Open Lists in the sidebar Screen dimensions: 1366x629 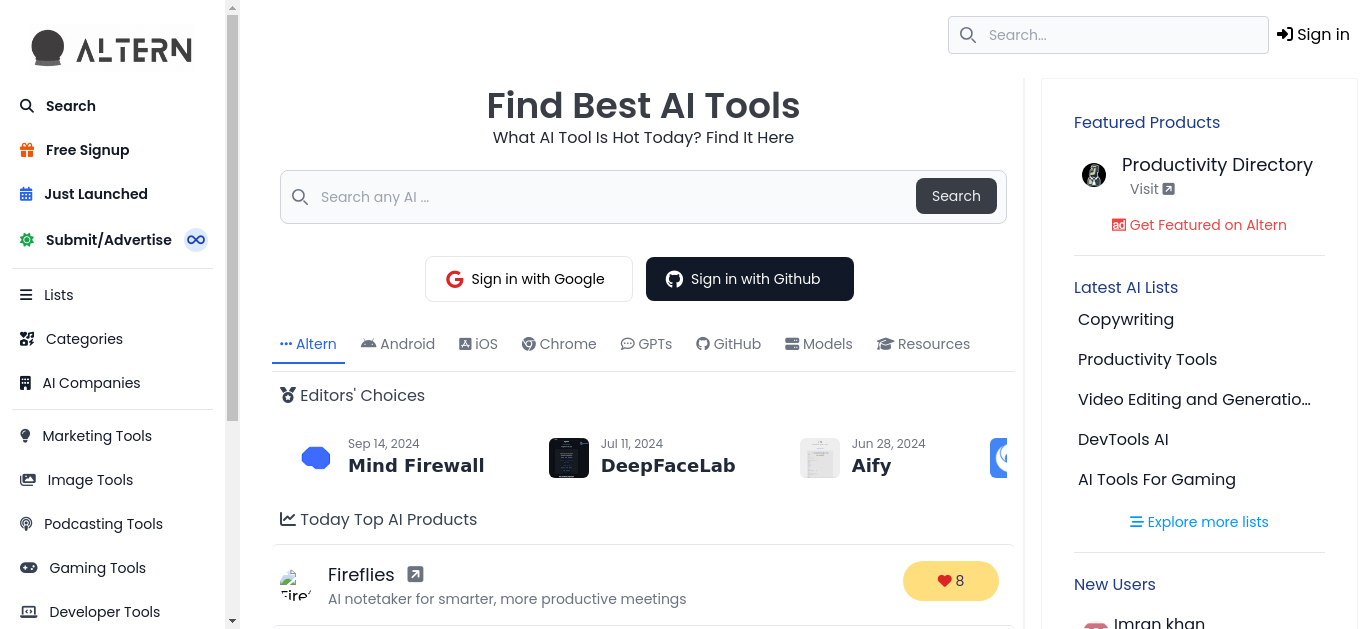pos(59,295)
